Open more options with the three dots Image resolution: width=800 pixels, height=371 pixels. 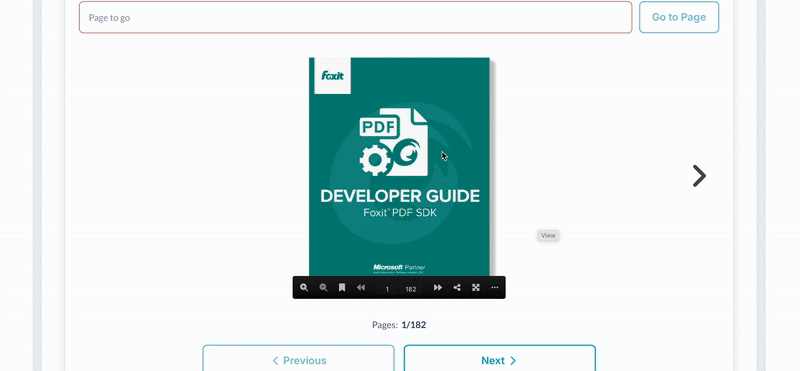[x=494, y=288]
